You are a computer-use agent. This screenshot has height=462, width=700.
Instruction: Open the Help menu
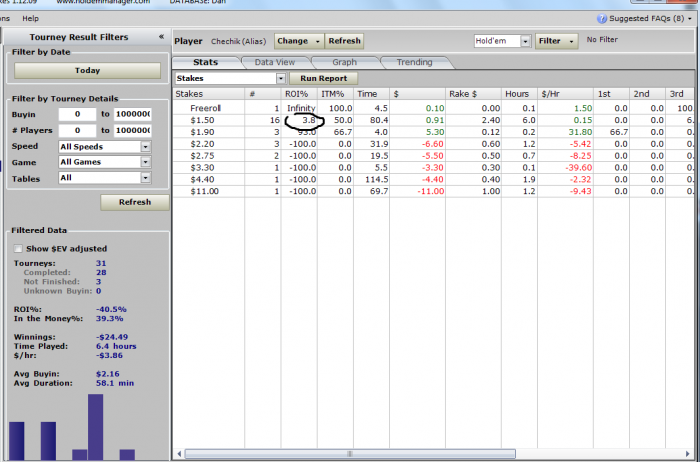[30, 18]
